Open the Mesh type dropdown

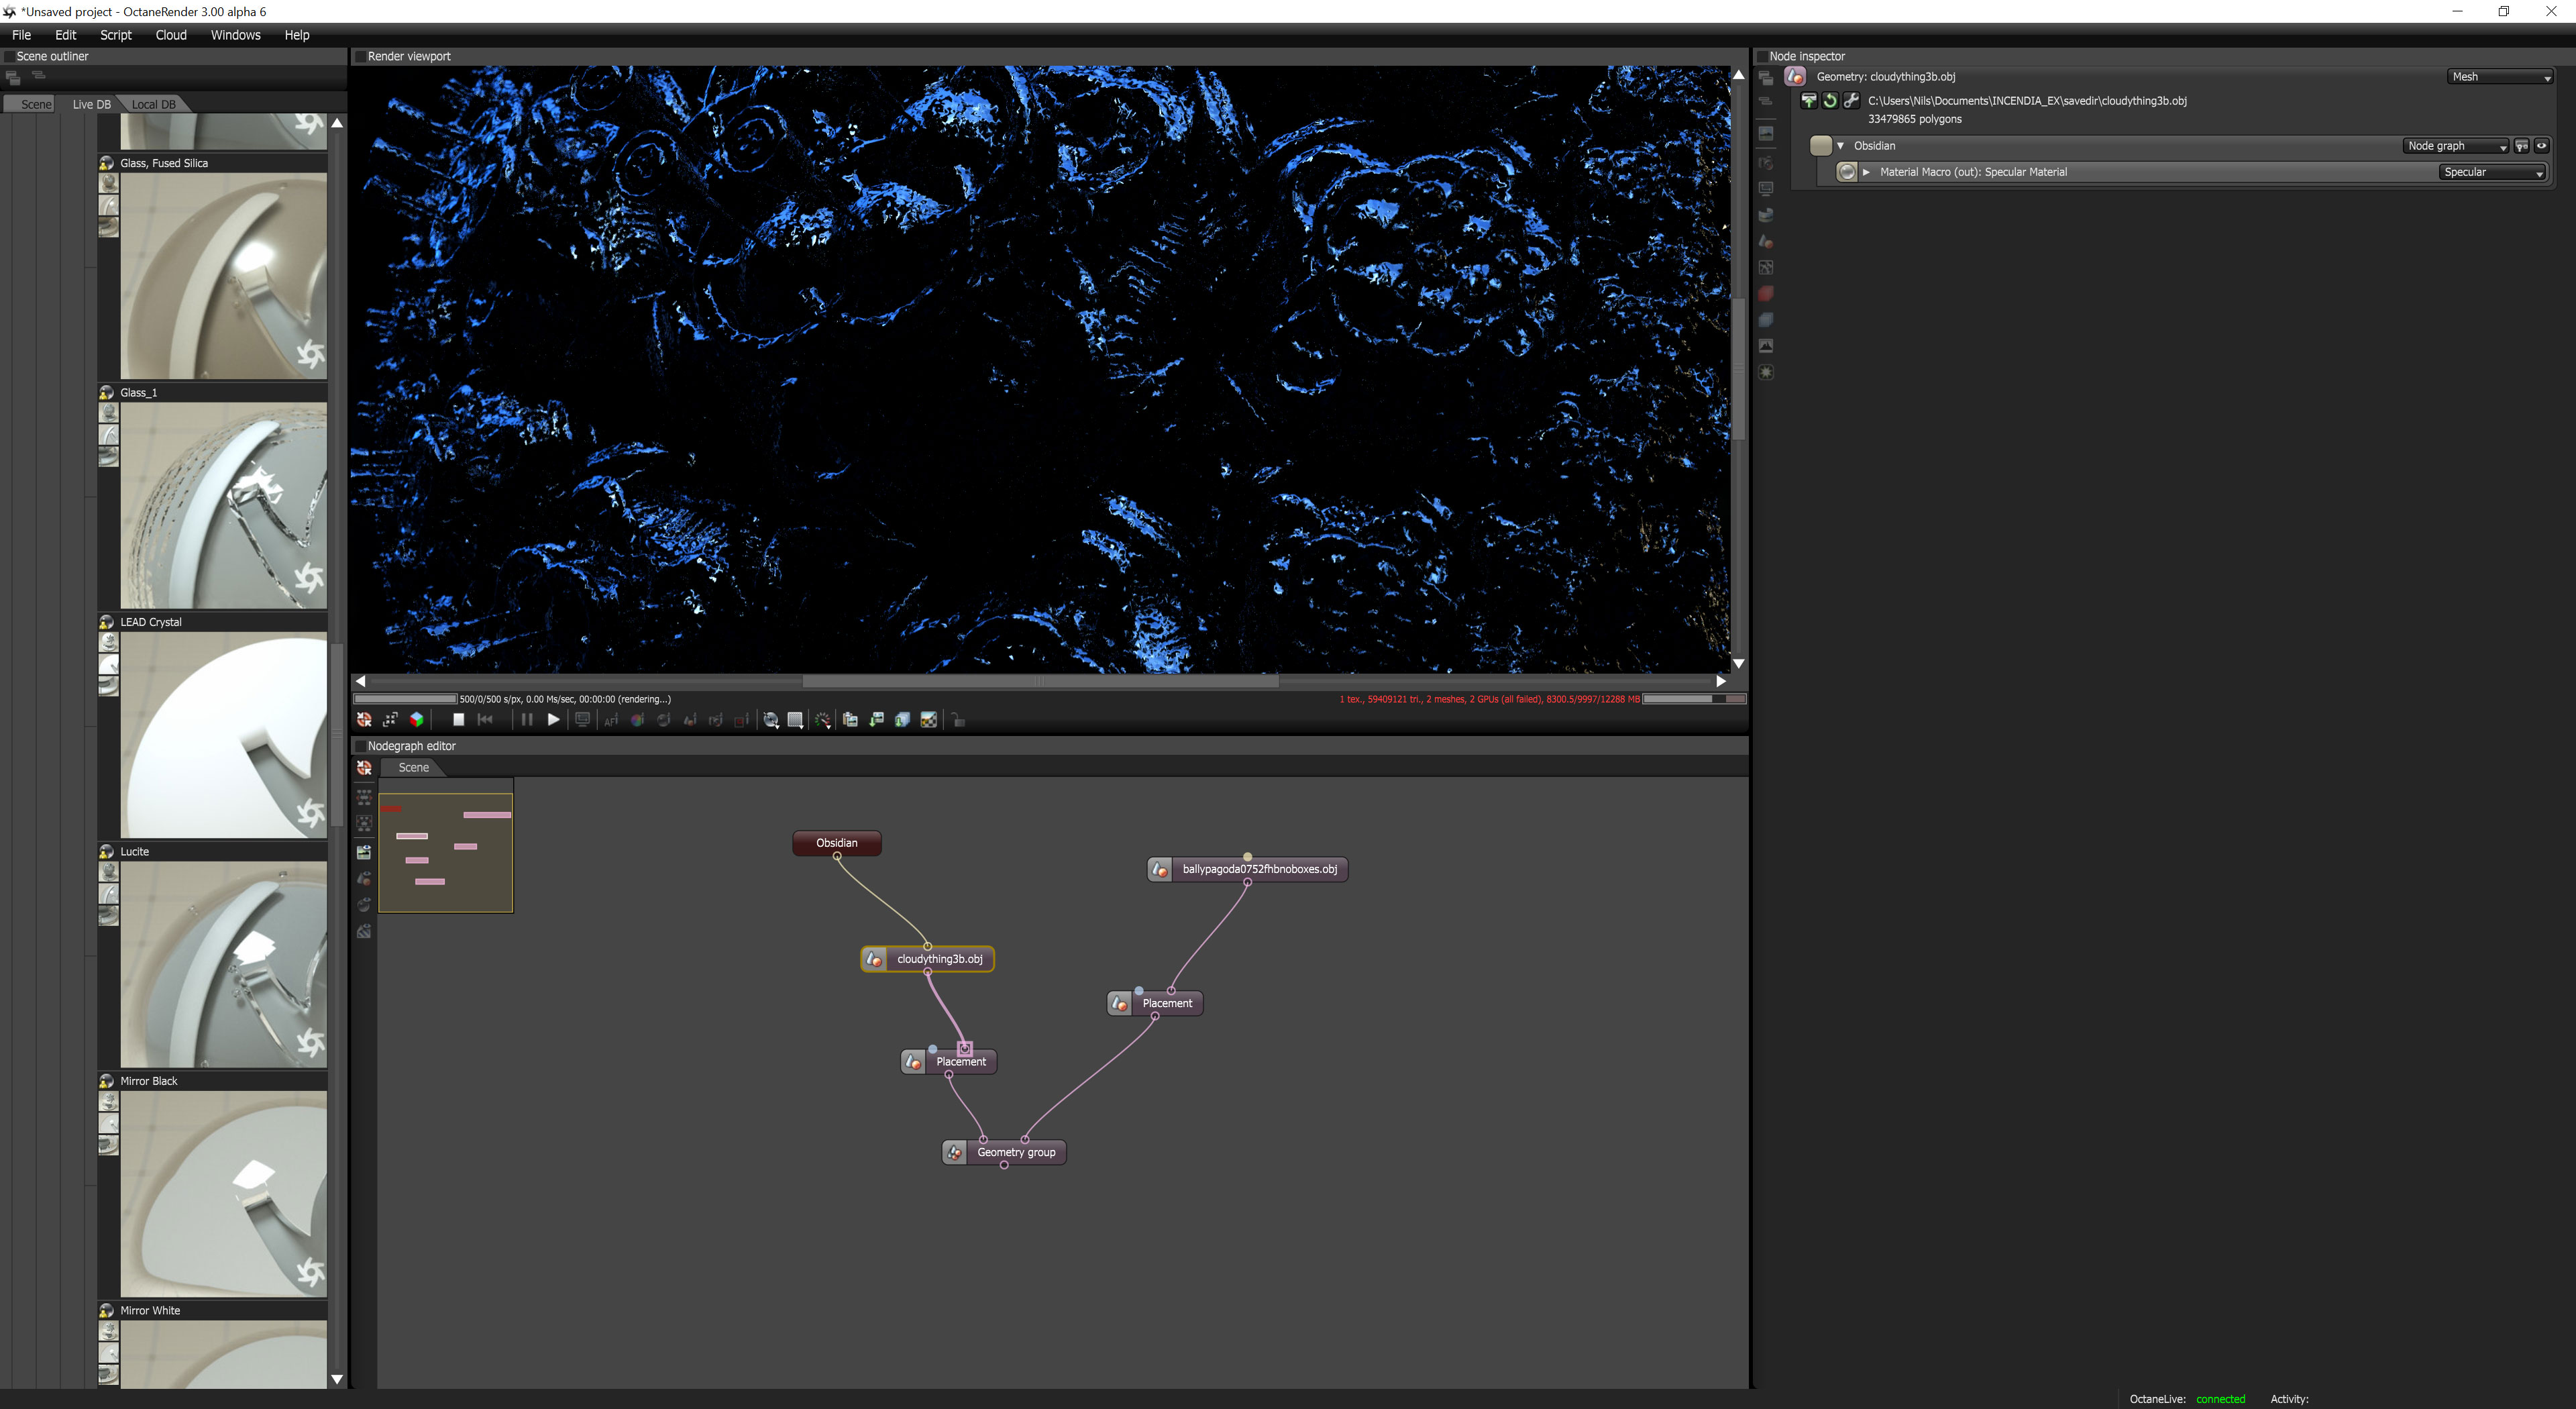coord(2500,77)
